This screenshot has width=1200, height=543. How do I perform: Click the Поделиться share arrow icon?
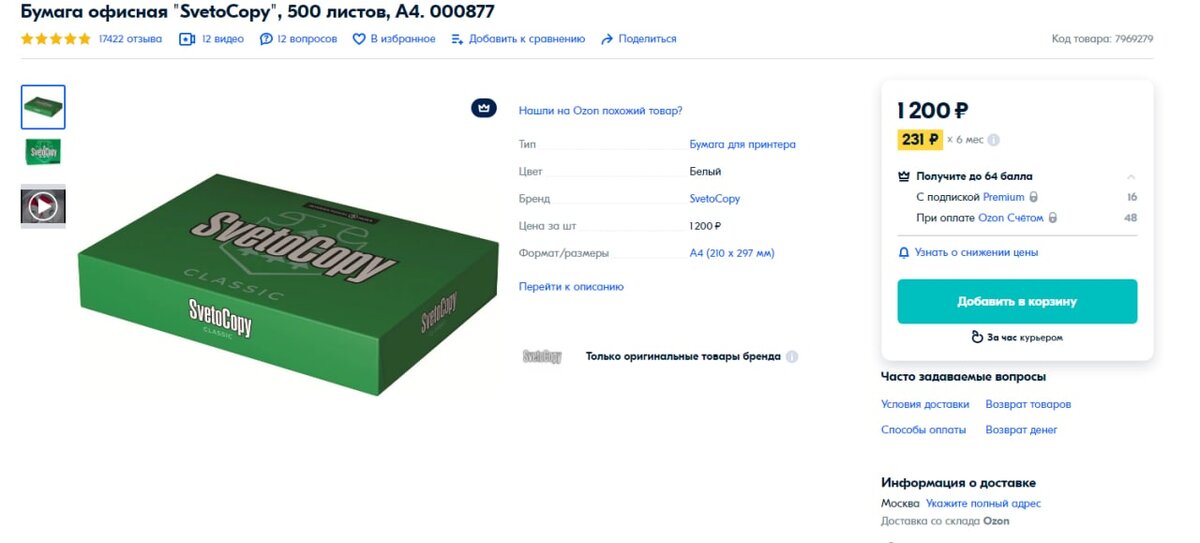click(x=607, y=39)
